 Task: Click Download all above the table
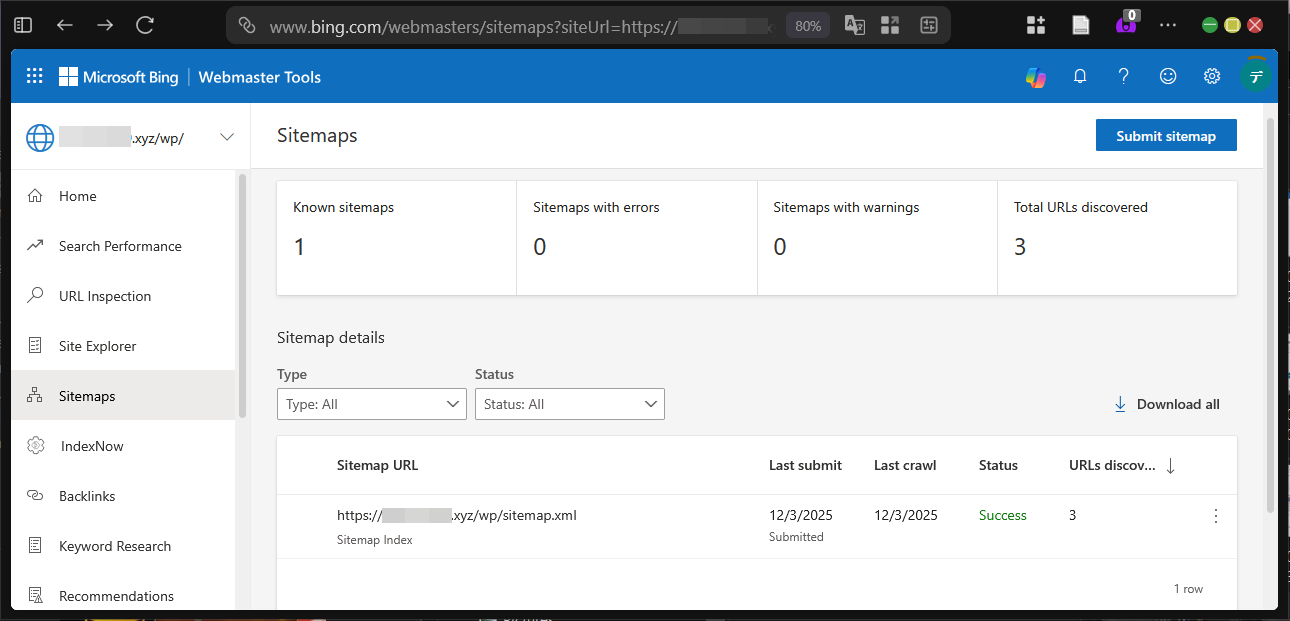(1167, 404)
